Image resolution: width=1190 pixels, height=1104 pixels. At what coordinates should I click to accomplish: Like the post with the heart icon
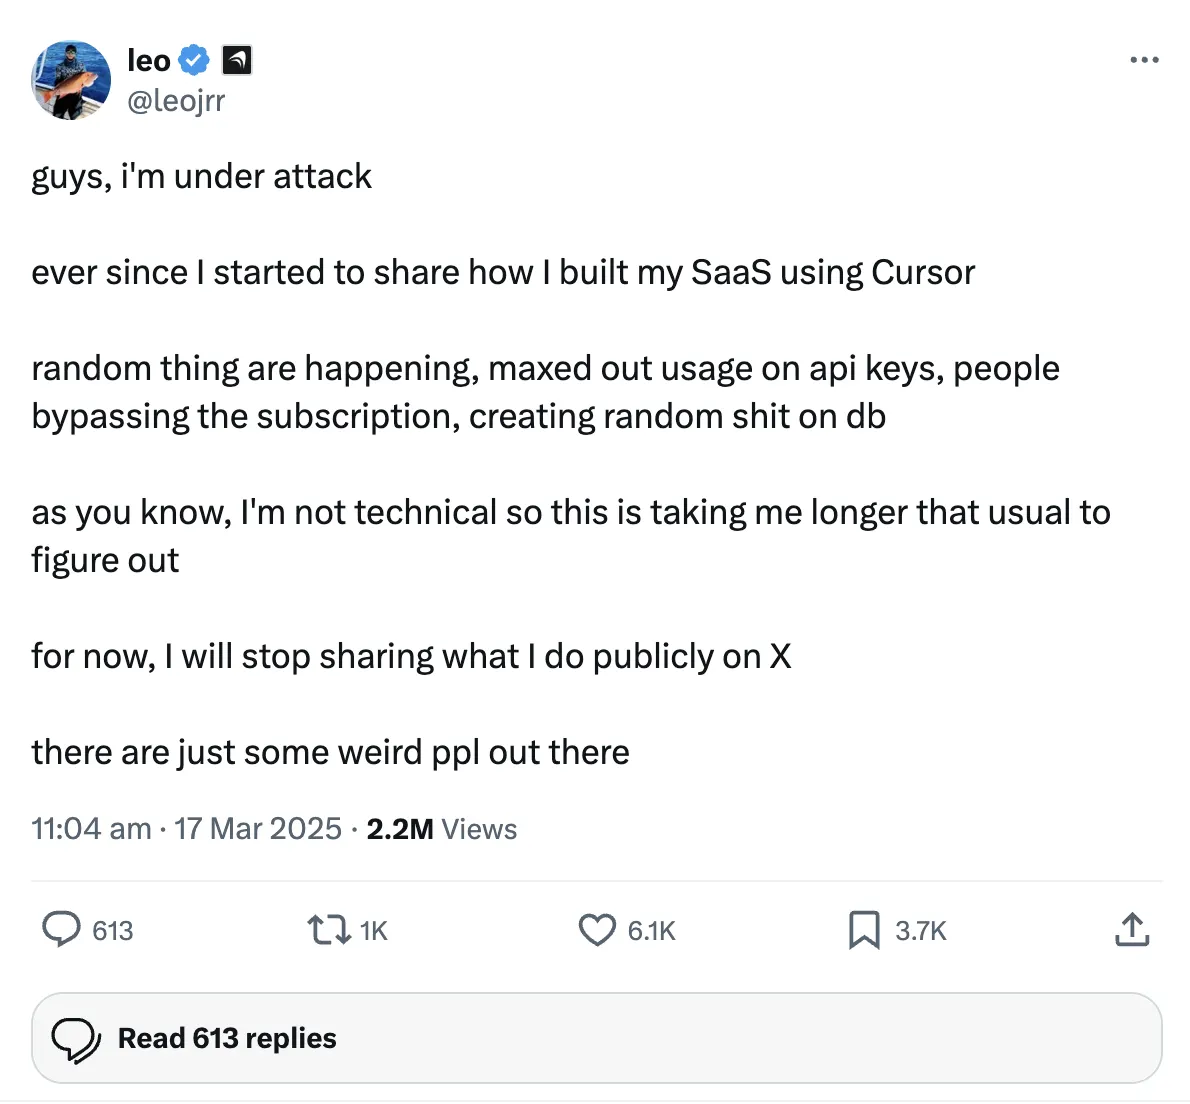pos(597,930)
